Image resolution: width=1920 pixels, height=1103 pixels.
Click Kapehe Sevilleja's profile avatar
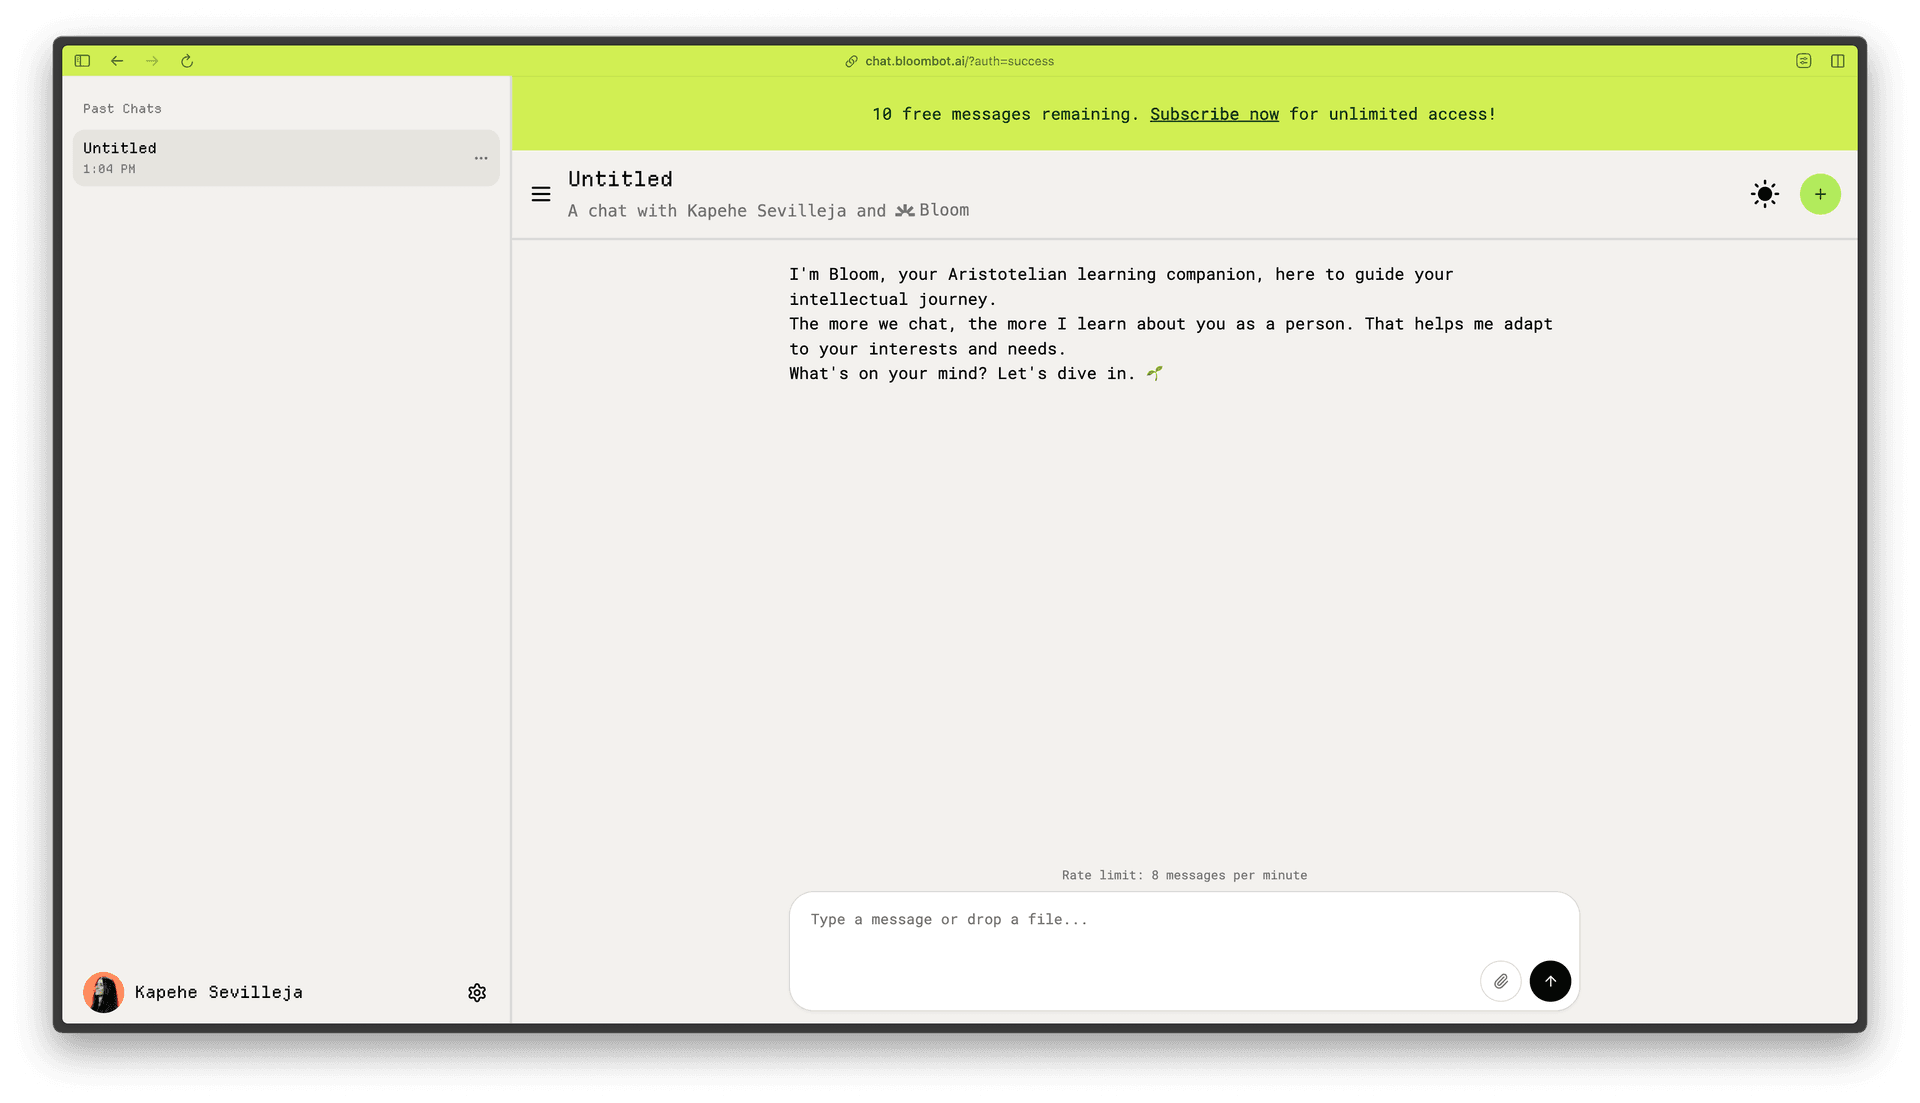[103, 992]
